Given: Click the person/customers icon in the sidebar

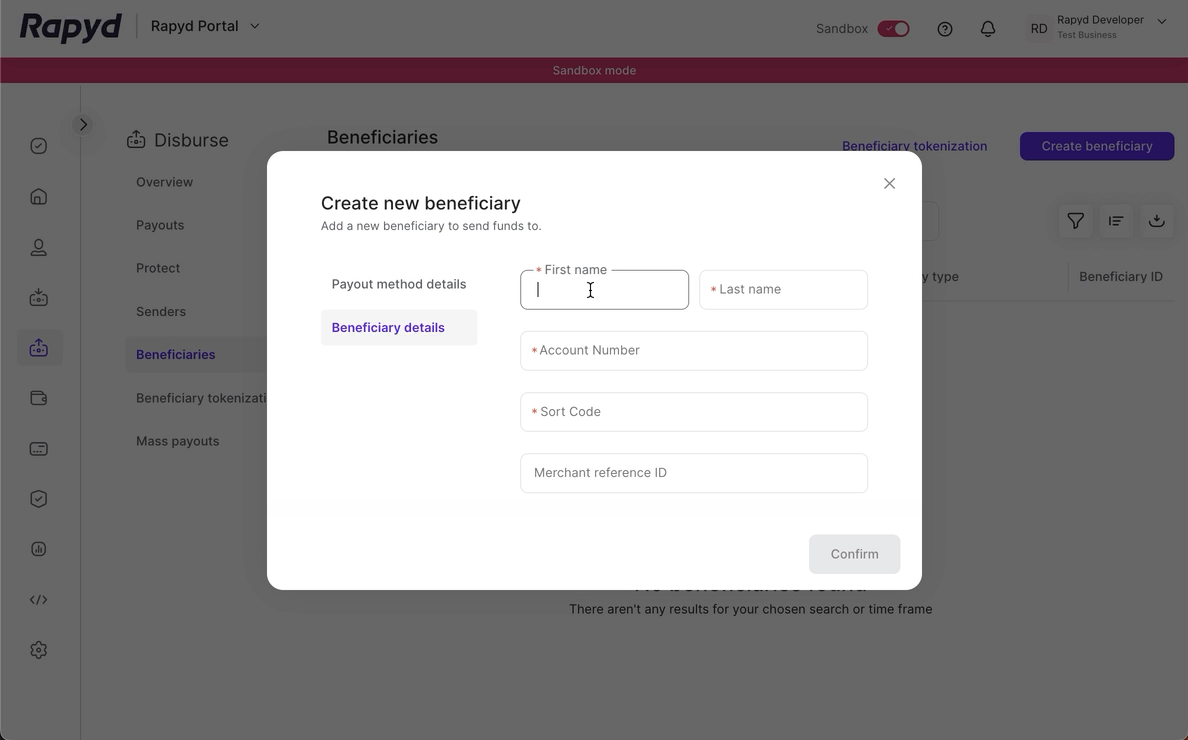Looking at the screenshot, I should [x=38, y=247].
